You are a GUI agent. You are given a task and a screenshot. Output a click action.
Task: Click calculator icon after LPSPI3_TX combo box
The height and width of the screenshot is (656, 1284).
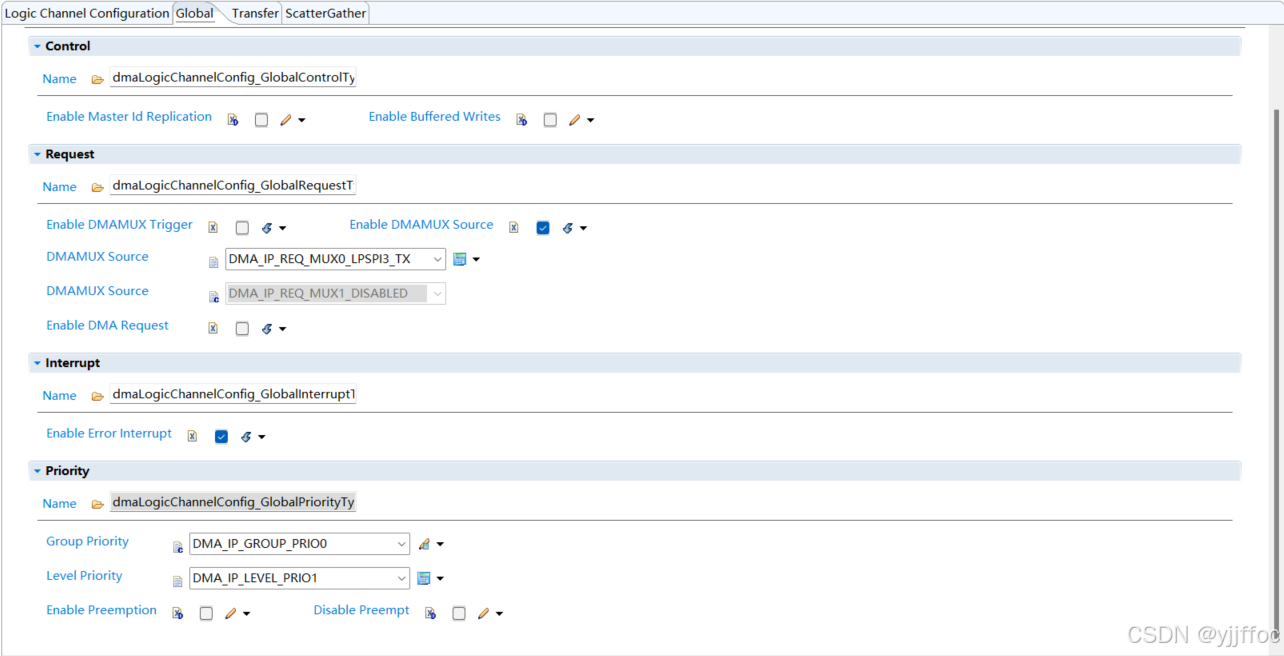(x=460, y=259)
